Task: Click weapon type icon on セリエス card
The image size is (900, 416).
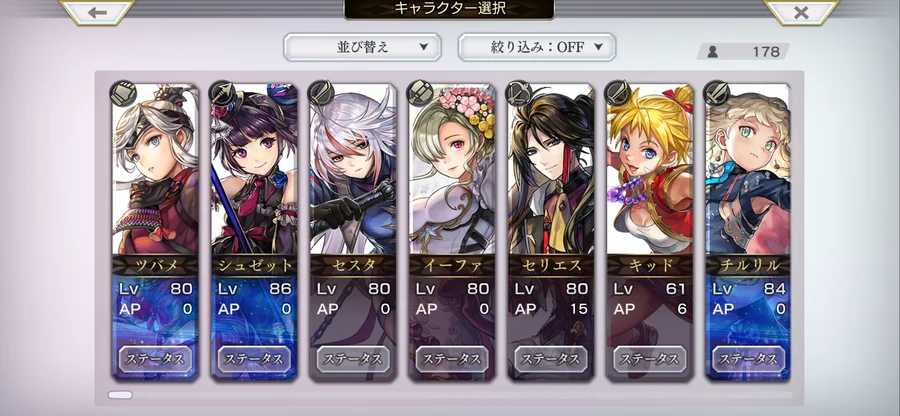Action: click(518, 93)
